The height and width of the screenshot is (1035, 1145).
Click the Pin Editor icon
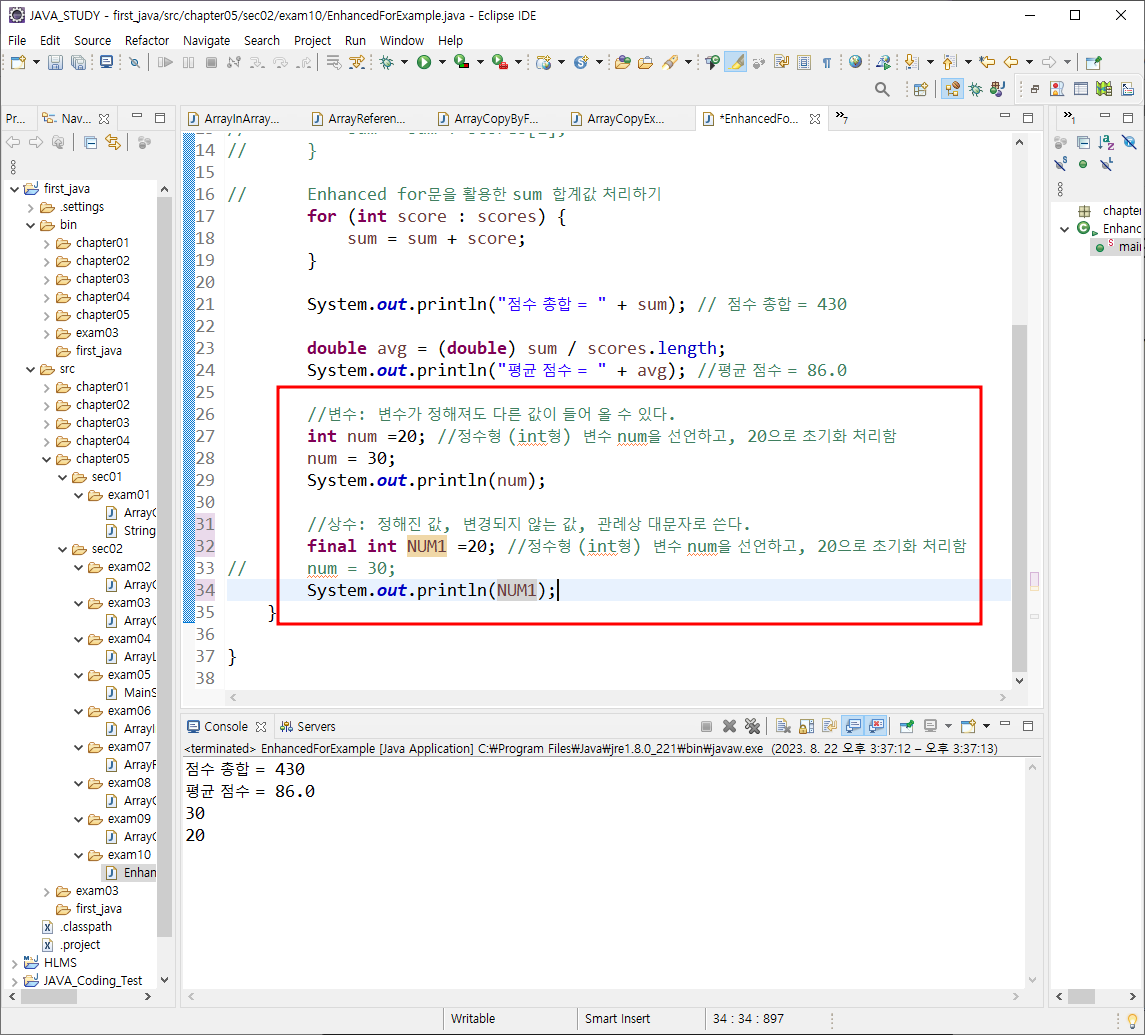coord(1093,63)
